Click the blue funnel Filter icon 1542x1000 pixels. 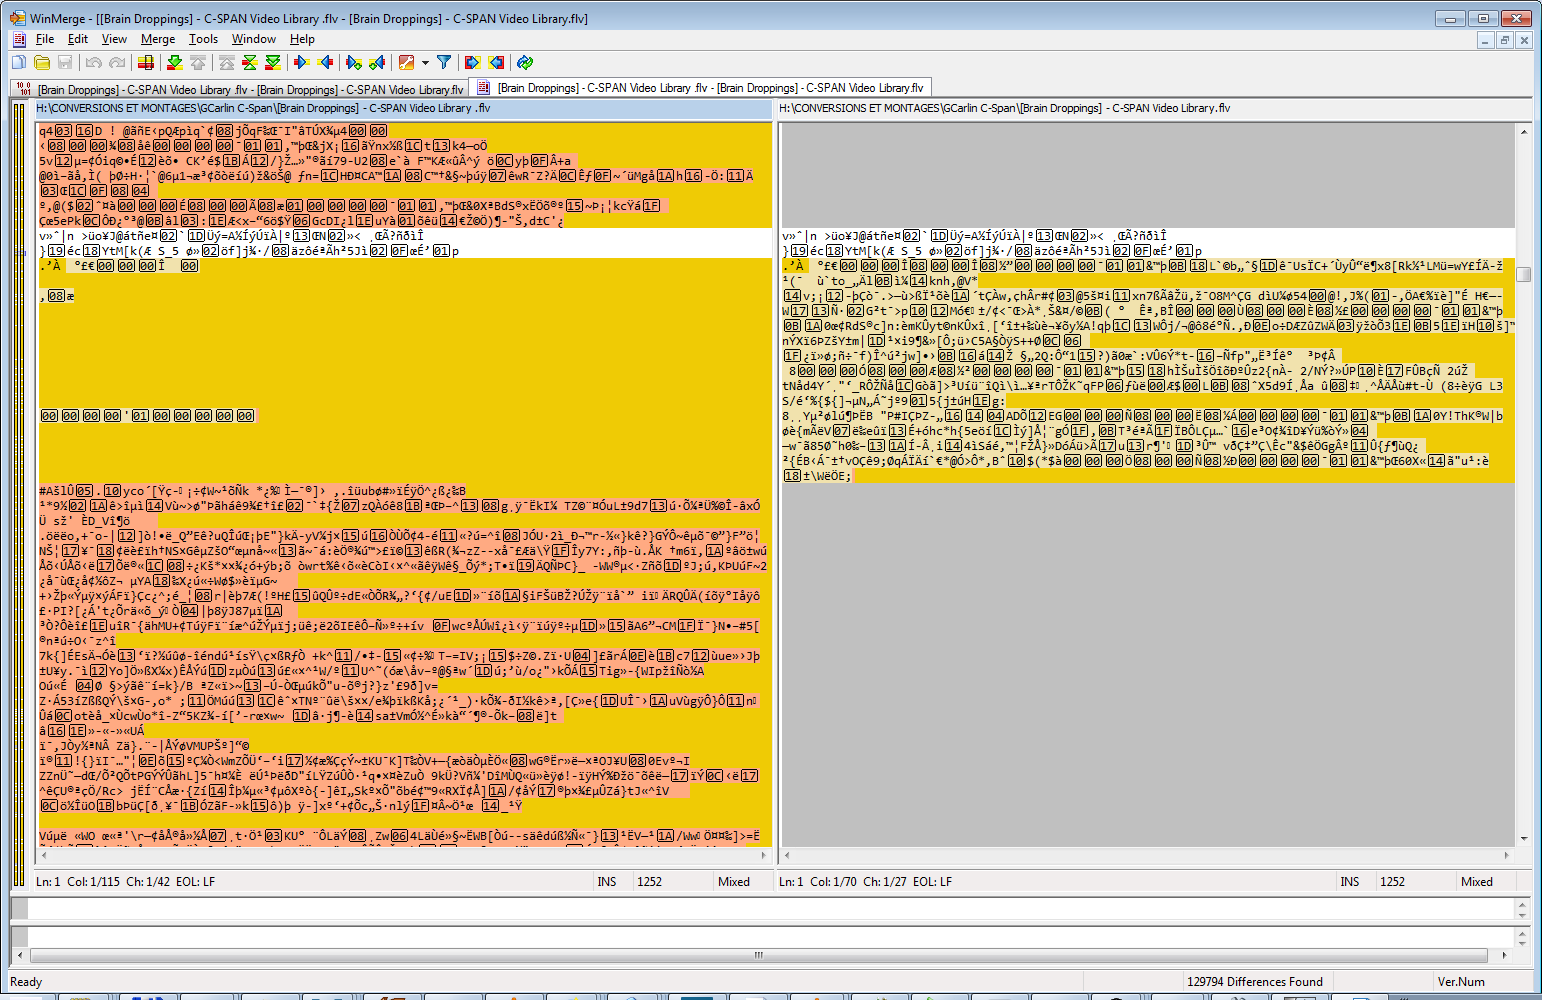[x=444, y=63]
